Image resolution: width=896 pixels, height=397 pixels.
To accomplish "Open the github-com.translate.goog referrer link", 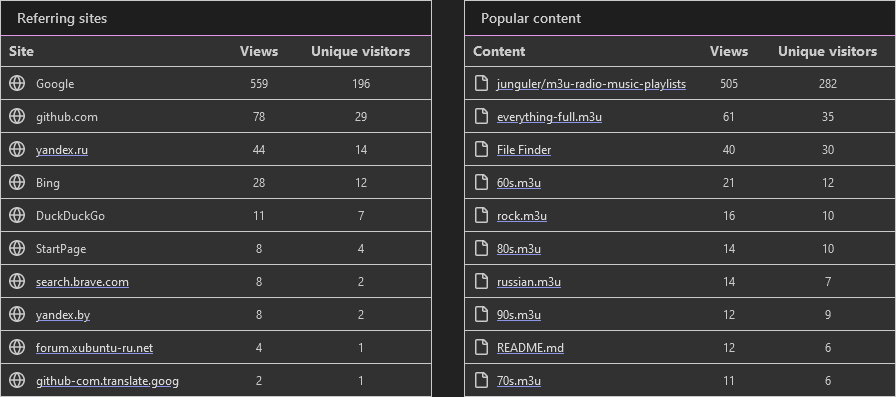I will (107, 381).
